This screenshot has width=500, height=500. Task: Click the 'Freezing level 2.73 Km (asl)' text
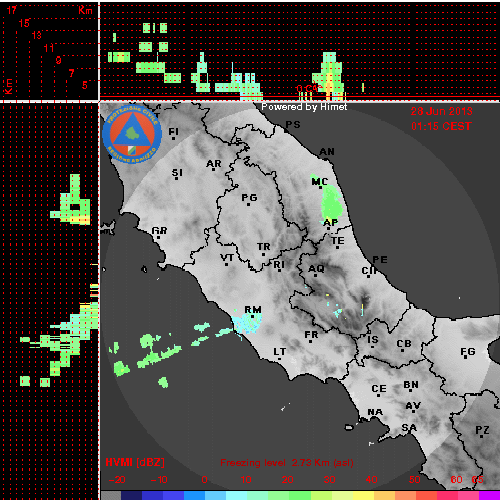pos(287,463)
